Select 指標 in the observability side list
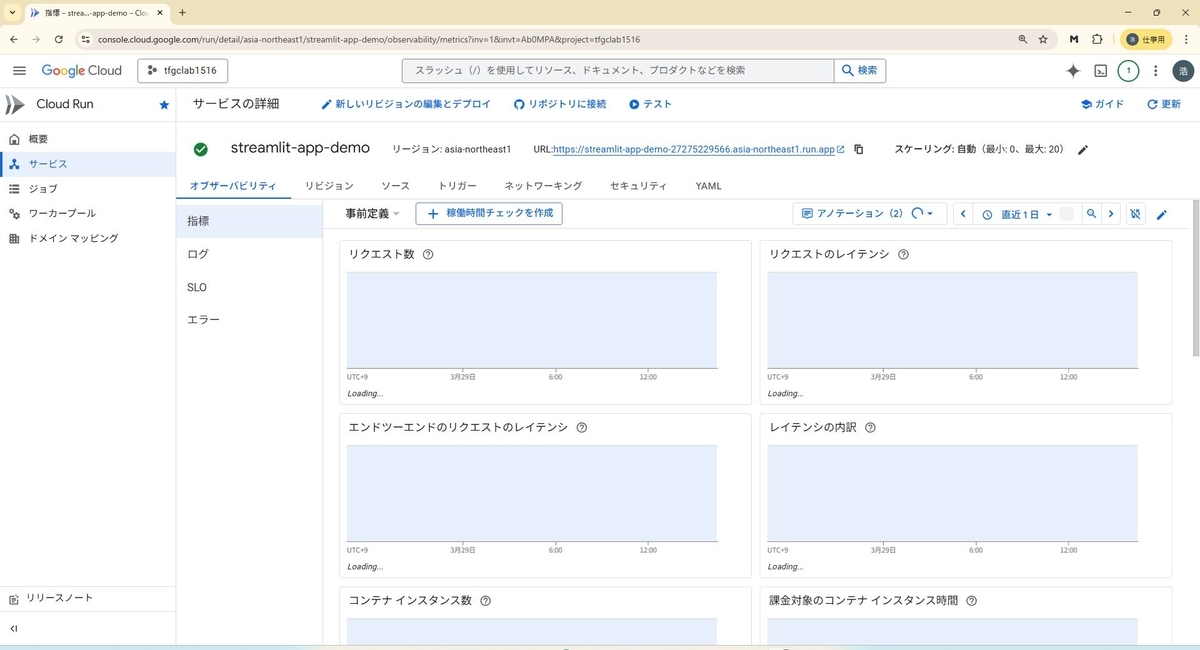1200x650 pixels. (x=250, y=221)
